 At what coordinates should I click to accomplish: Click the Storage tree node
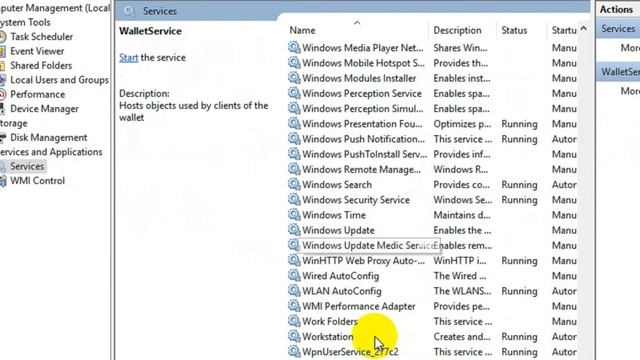(14, 123)
